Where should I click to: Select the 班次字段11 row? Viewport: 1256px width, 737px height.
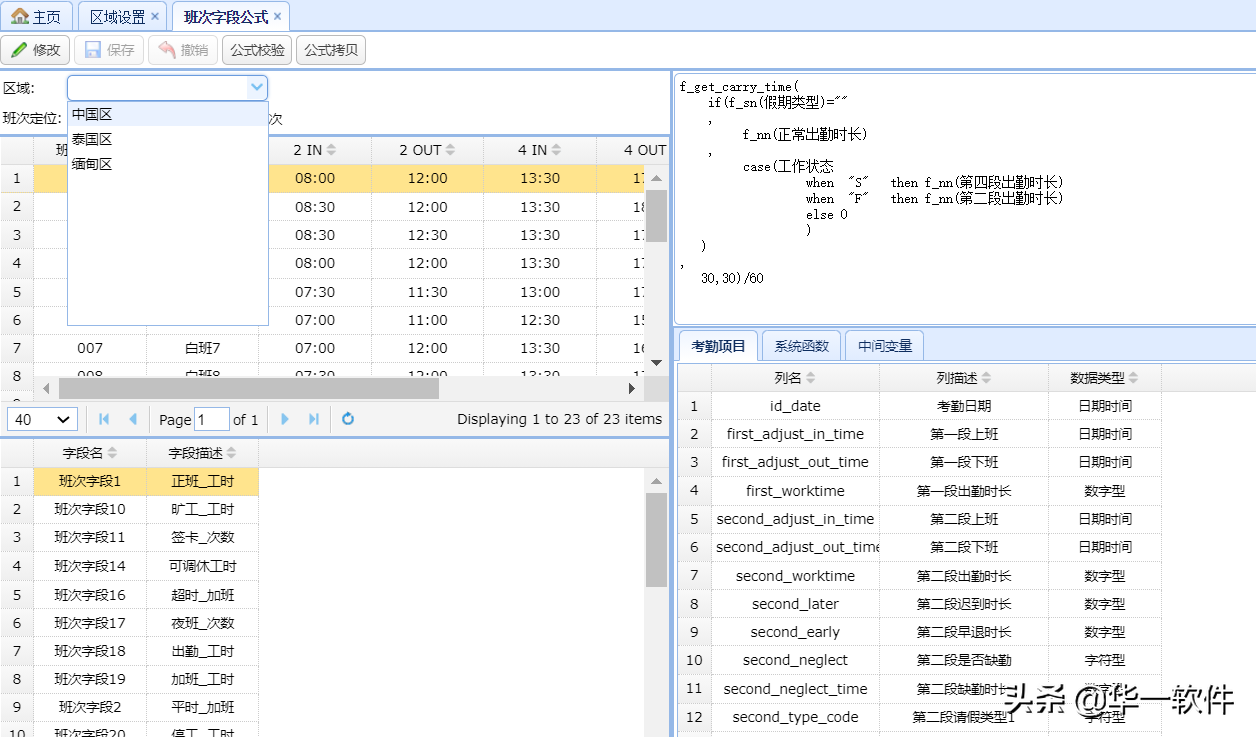[130, 537]
